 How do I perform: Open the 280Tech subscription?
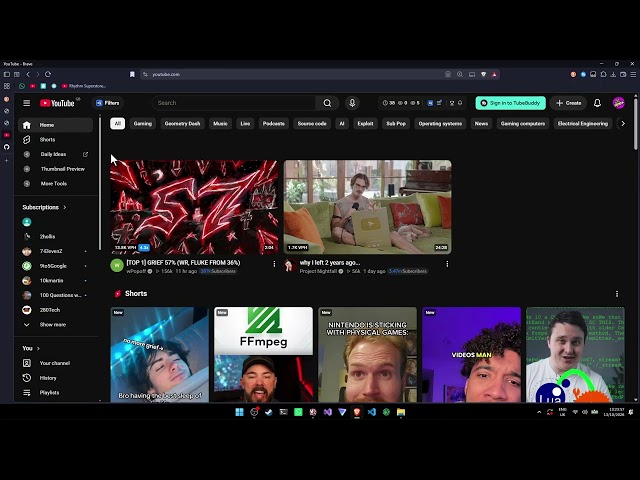point(56,310)
